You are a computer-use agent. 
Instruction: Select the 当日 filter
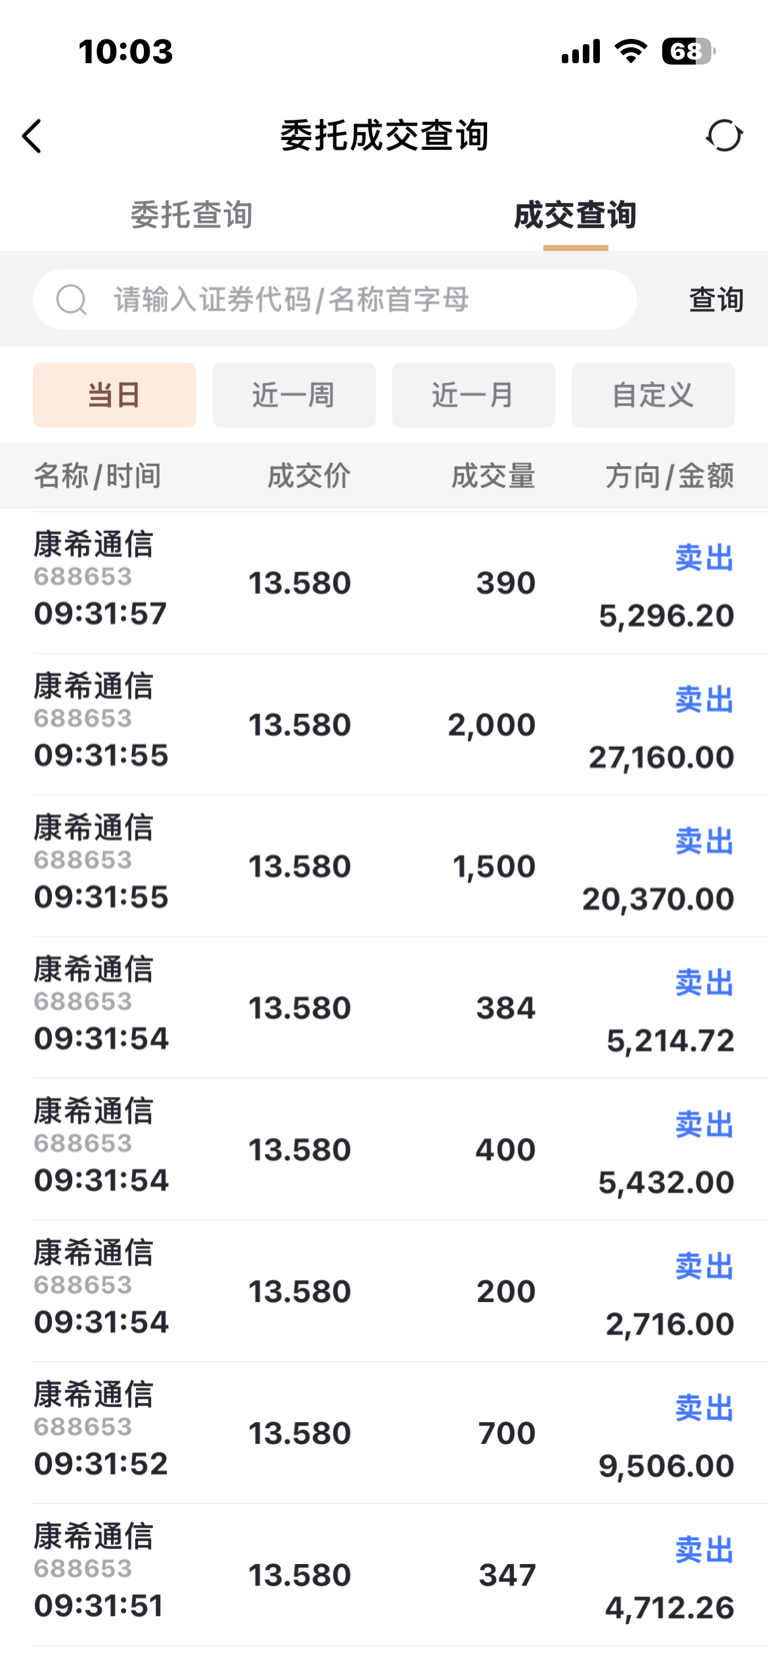tap(114, 395)
